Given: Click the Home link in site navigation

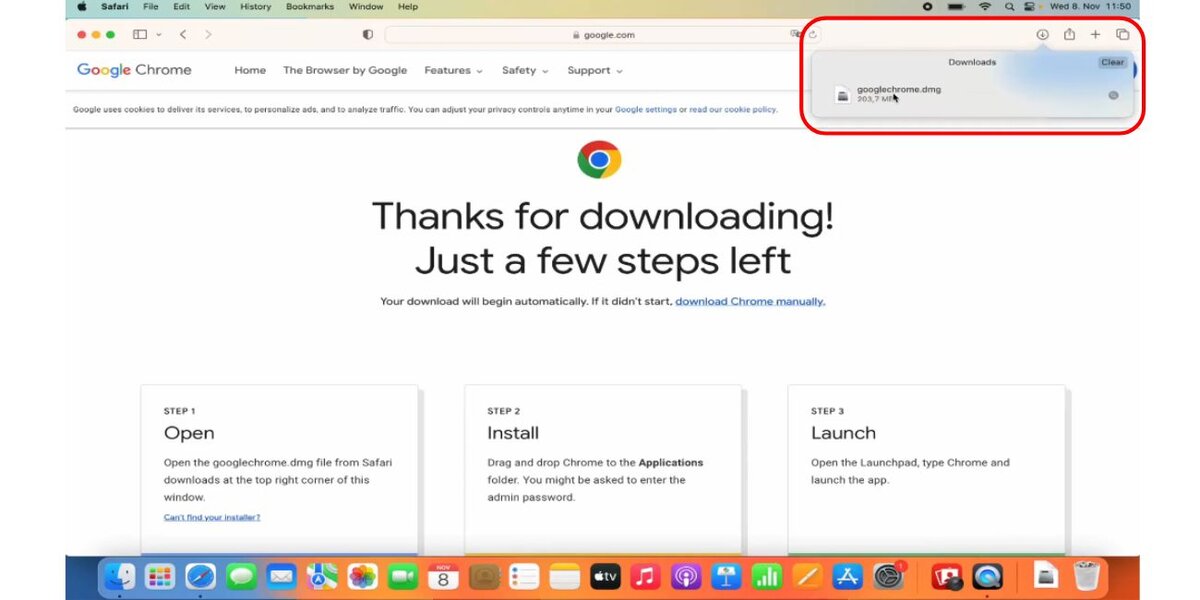Looking at the screenshot, I should 250,70.
